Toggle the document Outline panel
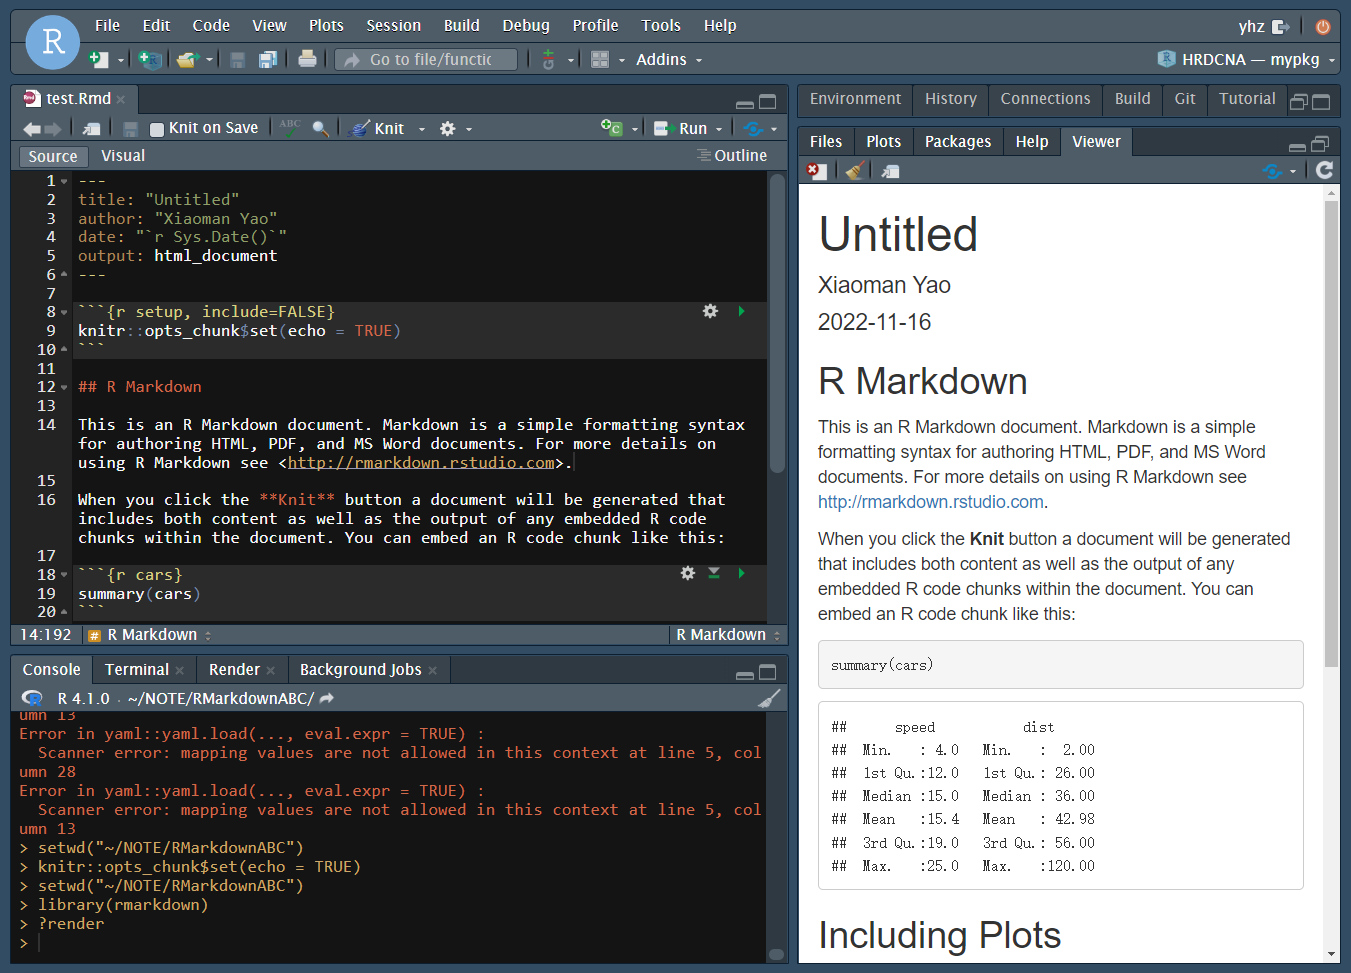 click(x=732, y=156)
